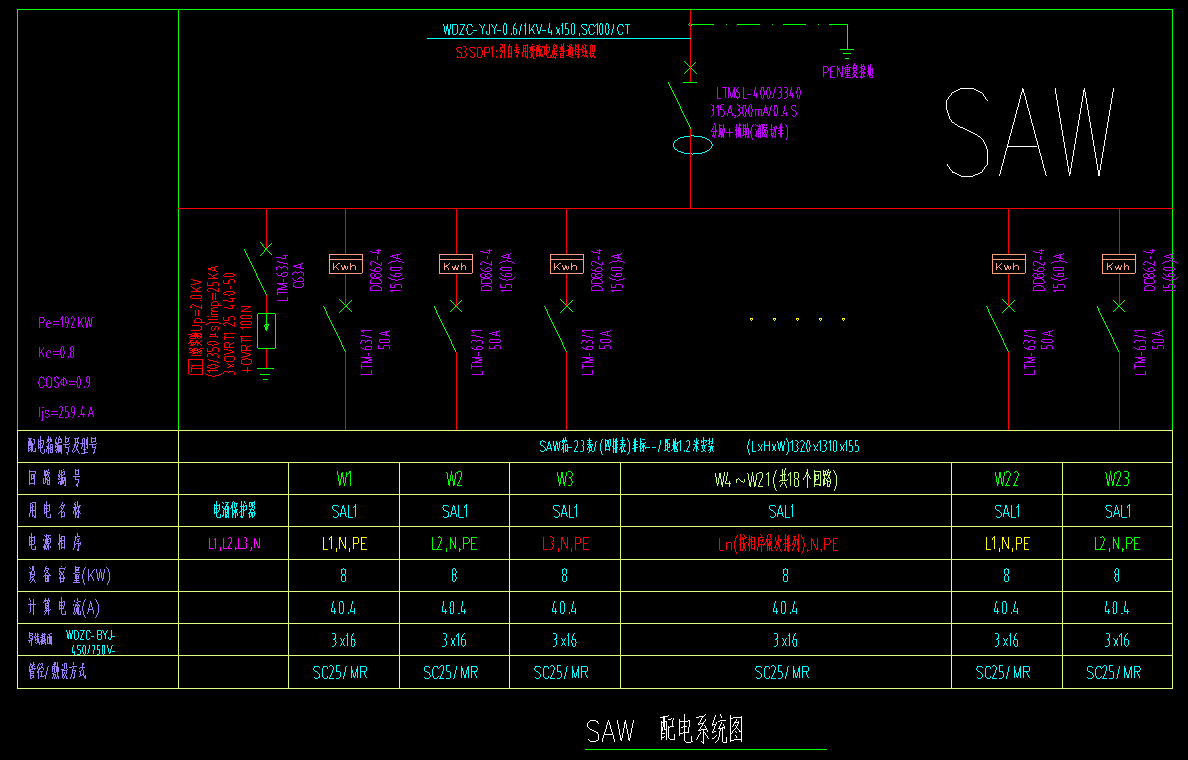Click the ground symbol below the surge protector
1188x760 pixels.
265,373
